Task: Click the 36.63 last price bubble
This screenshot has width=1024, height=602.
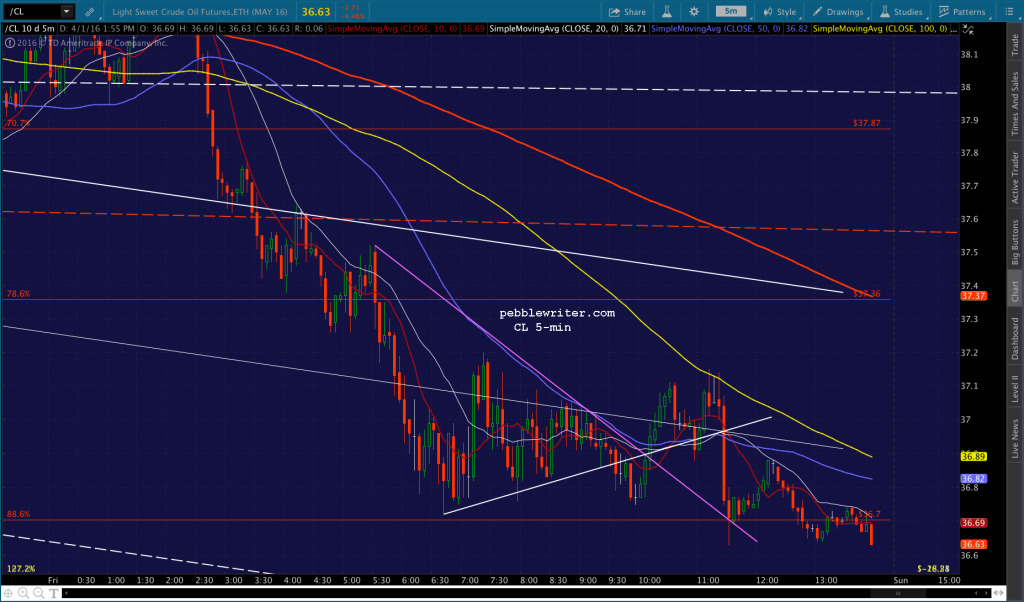Action: [973, 545]
